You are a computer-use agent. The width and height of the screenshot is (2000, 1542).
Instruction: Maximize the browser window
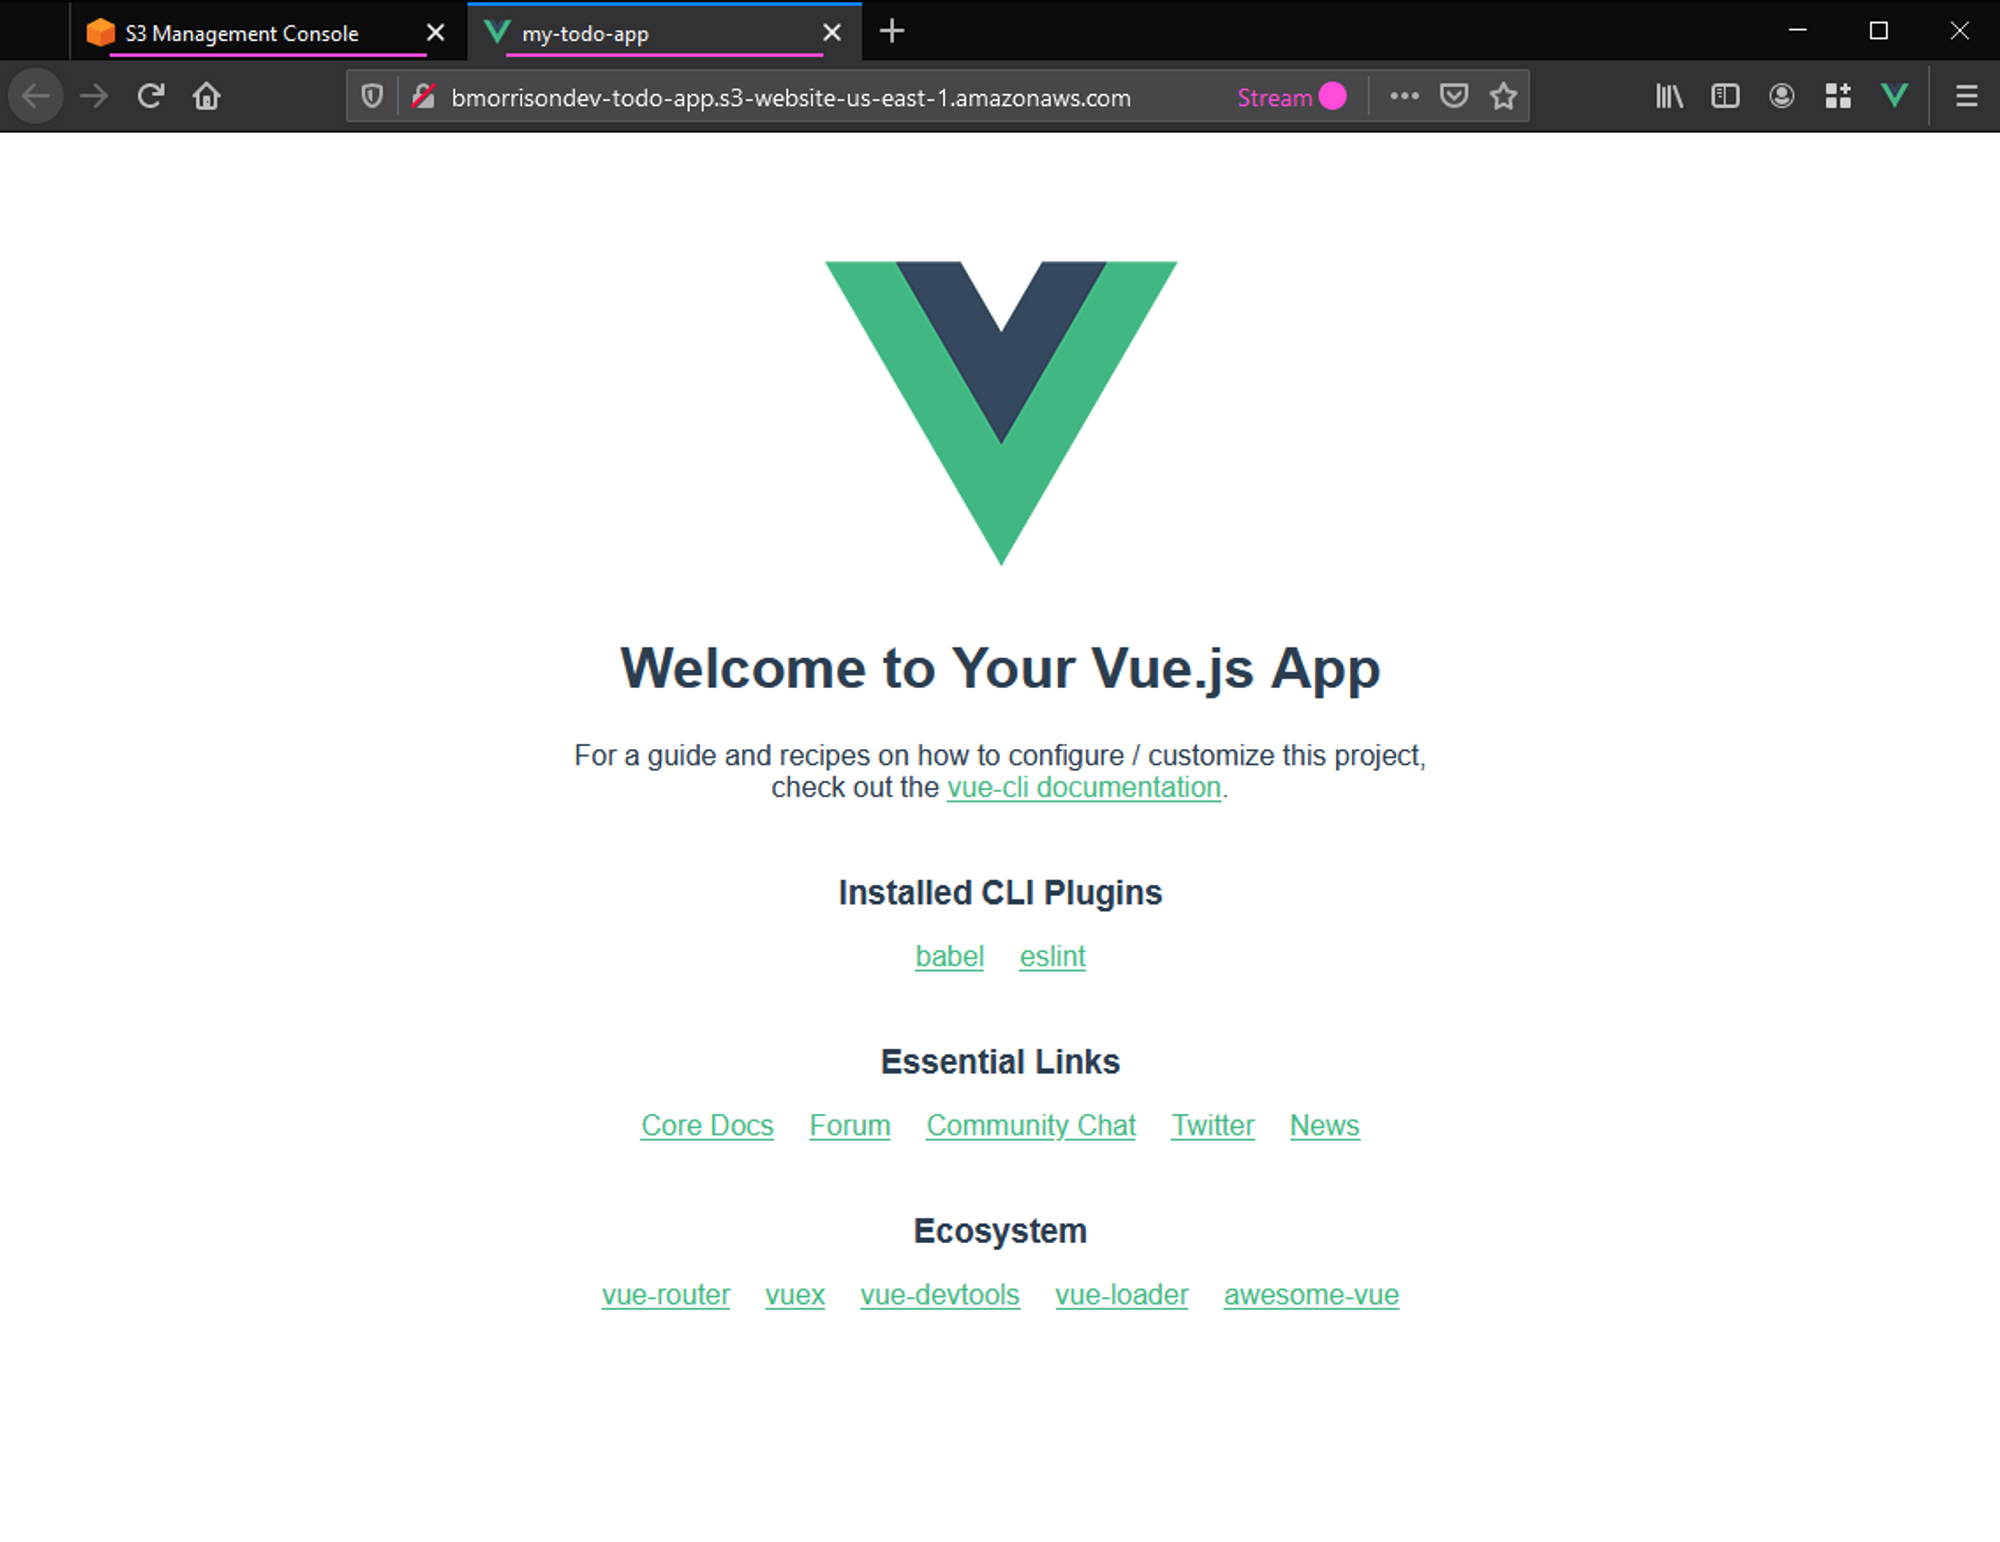tap(1878, 31)
